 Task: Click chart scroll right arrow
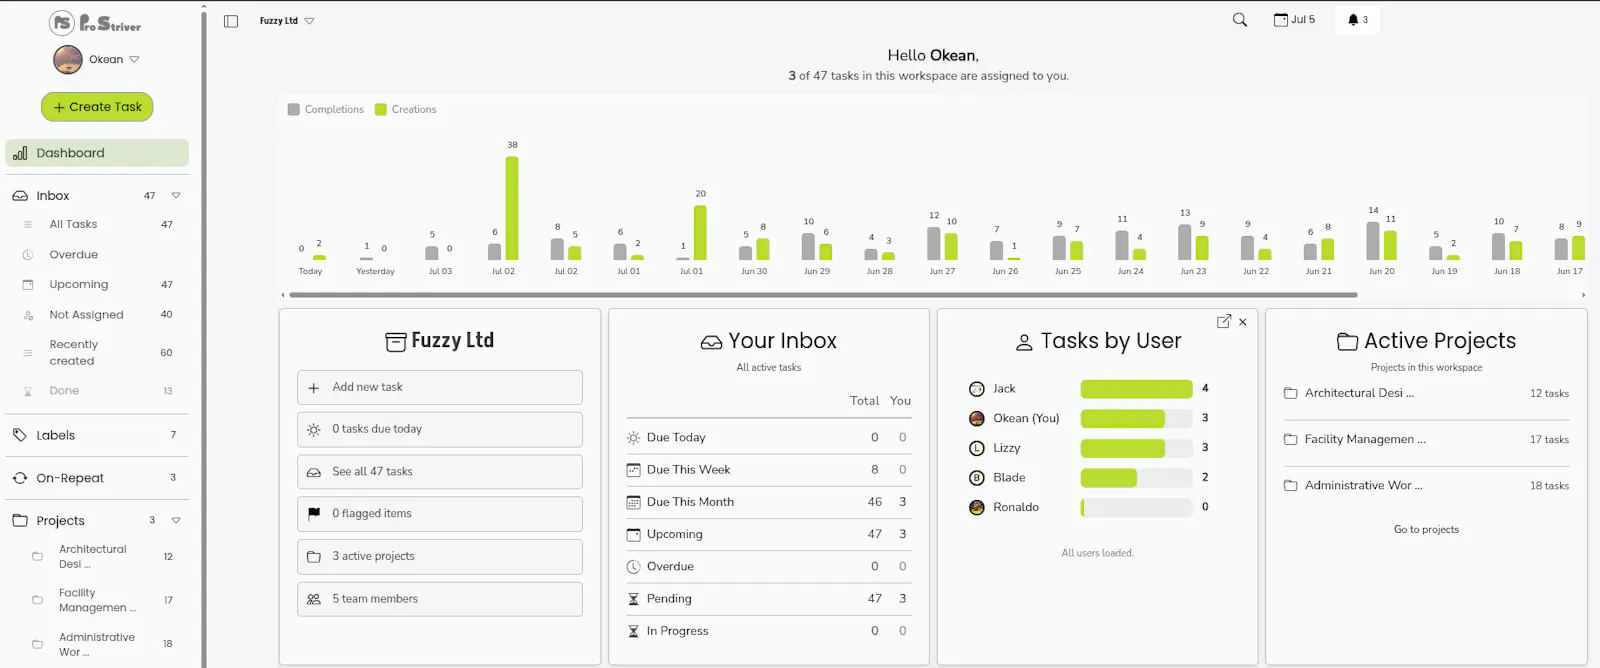pos(1583,295)
